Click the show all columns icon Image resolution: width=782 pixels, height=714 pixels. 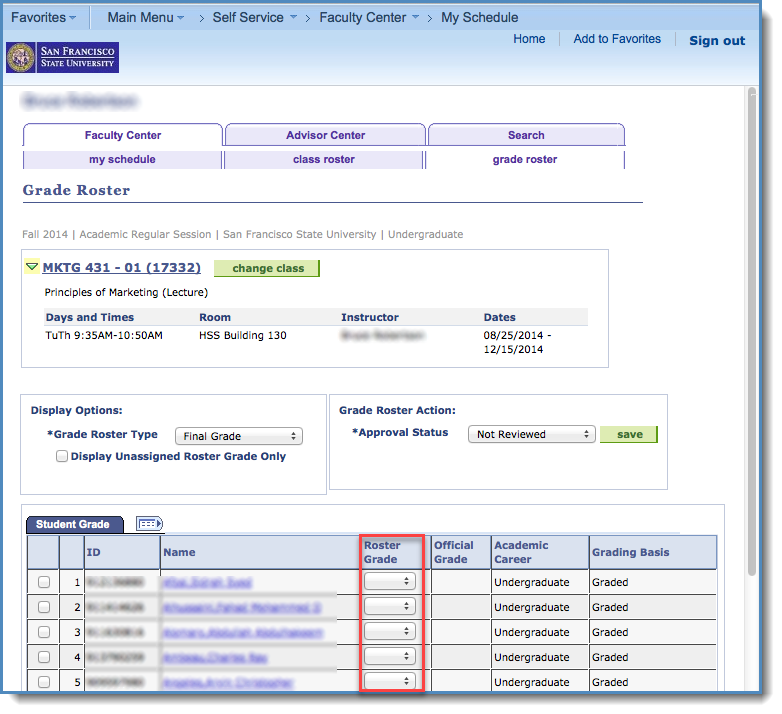click(x=149, y=524)
